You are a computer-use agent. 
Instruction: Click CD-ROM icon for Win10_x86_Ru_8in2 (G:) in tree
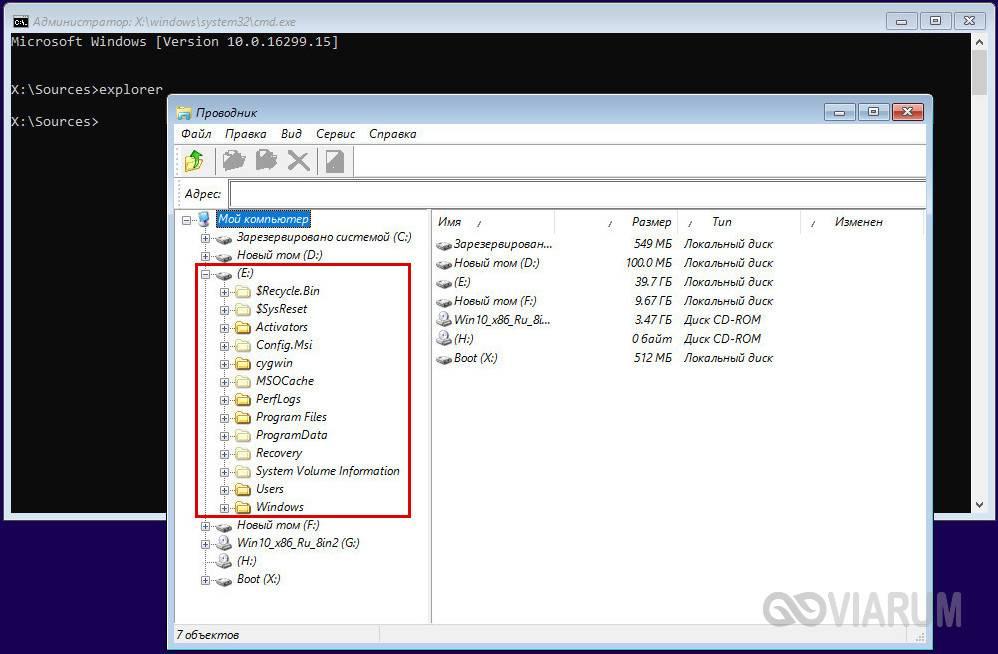point(223,543)
